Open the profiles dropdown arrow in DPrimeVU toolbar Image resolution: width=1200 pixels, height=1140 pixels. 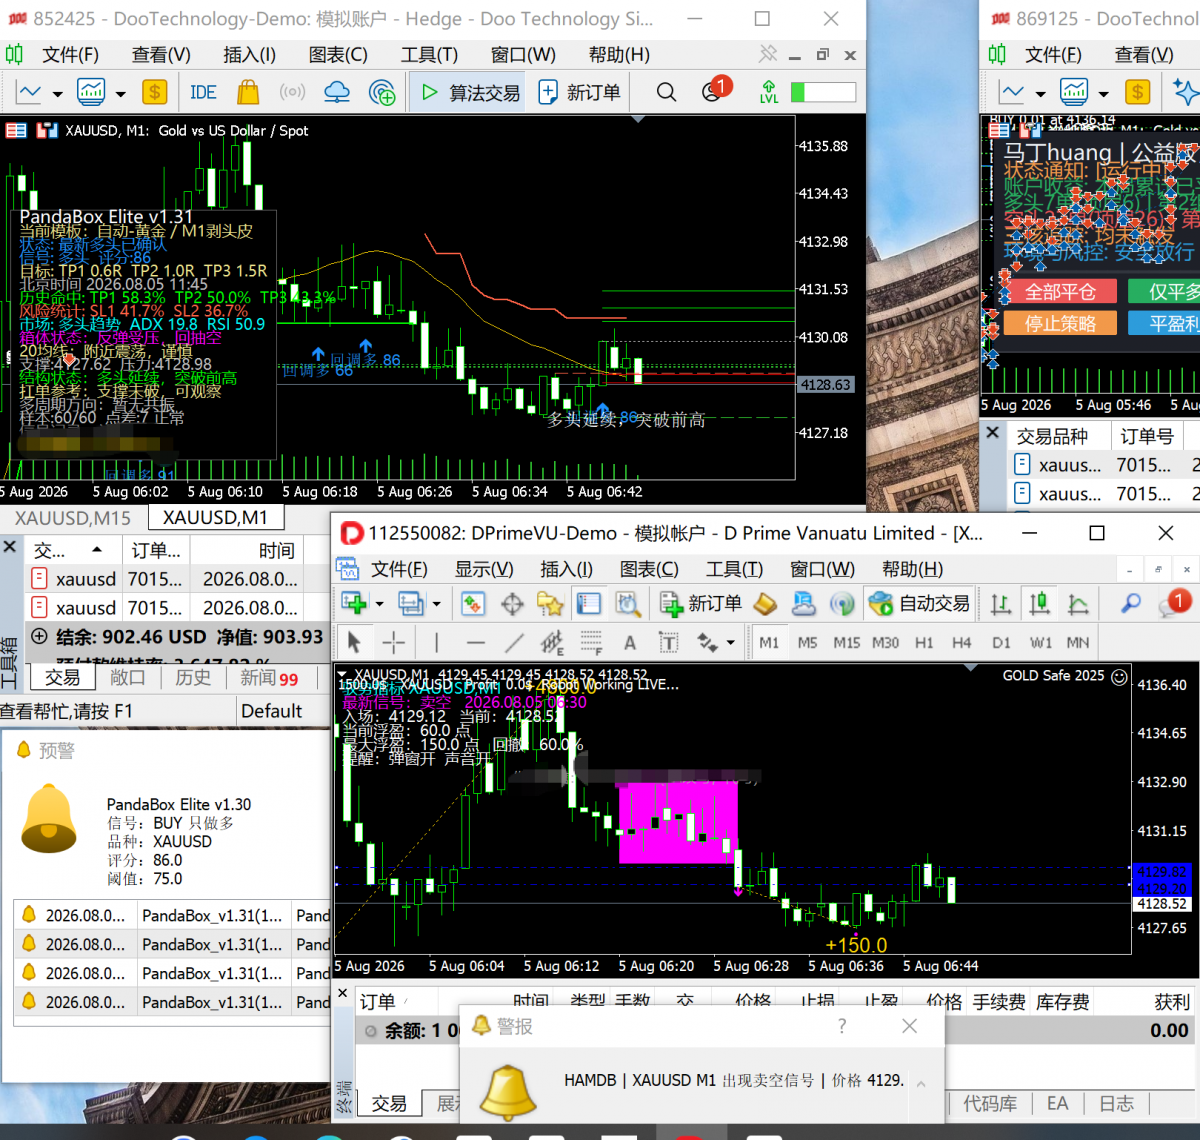(x=436, y=604)
